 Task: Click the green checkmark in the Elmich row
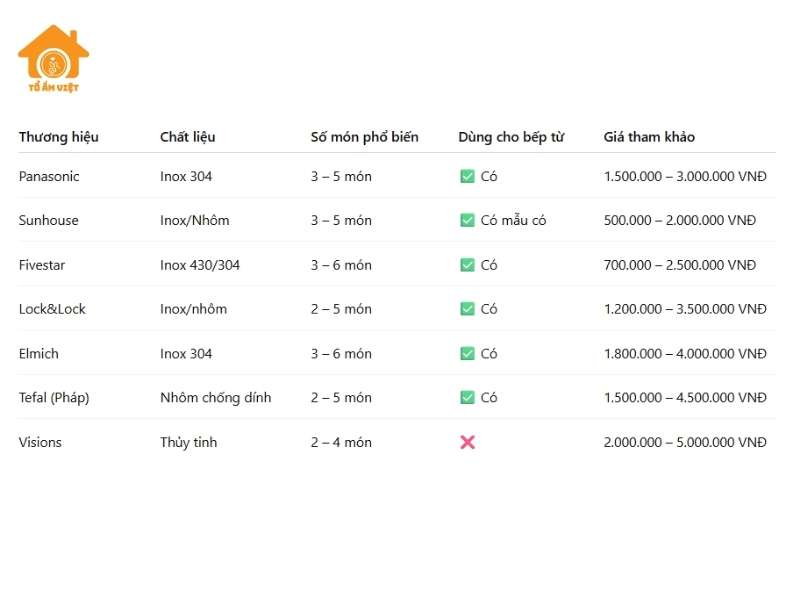467,354
